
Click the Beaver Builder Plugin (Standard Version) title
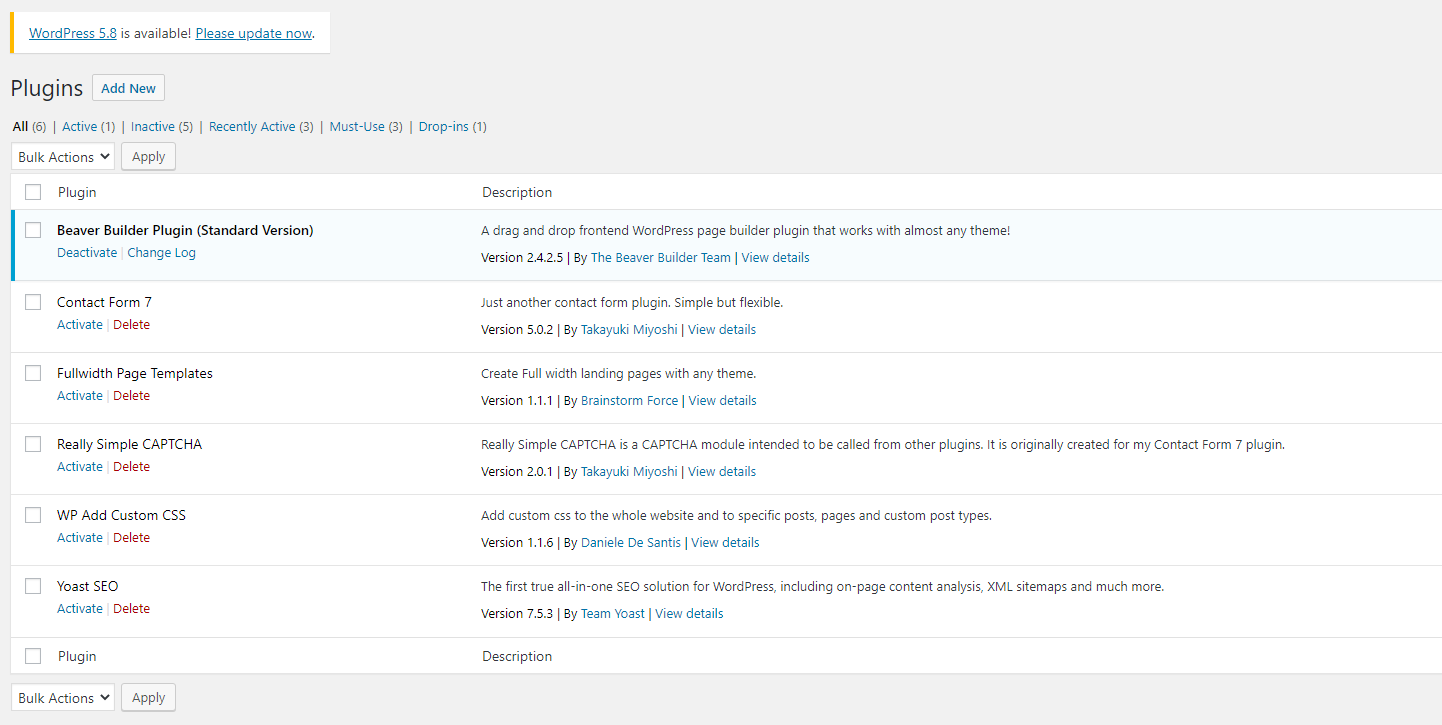click(x=185, y=230)
